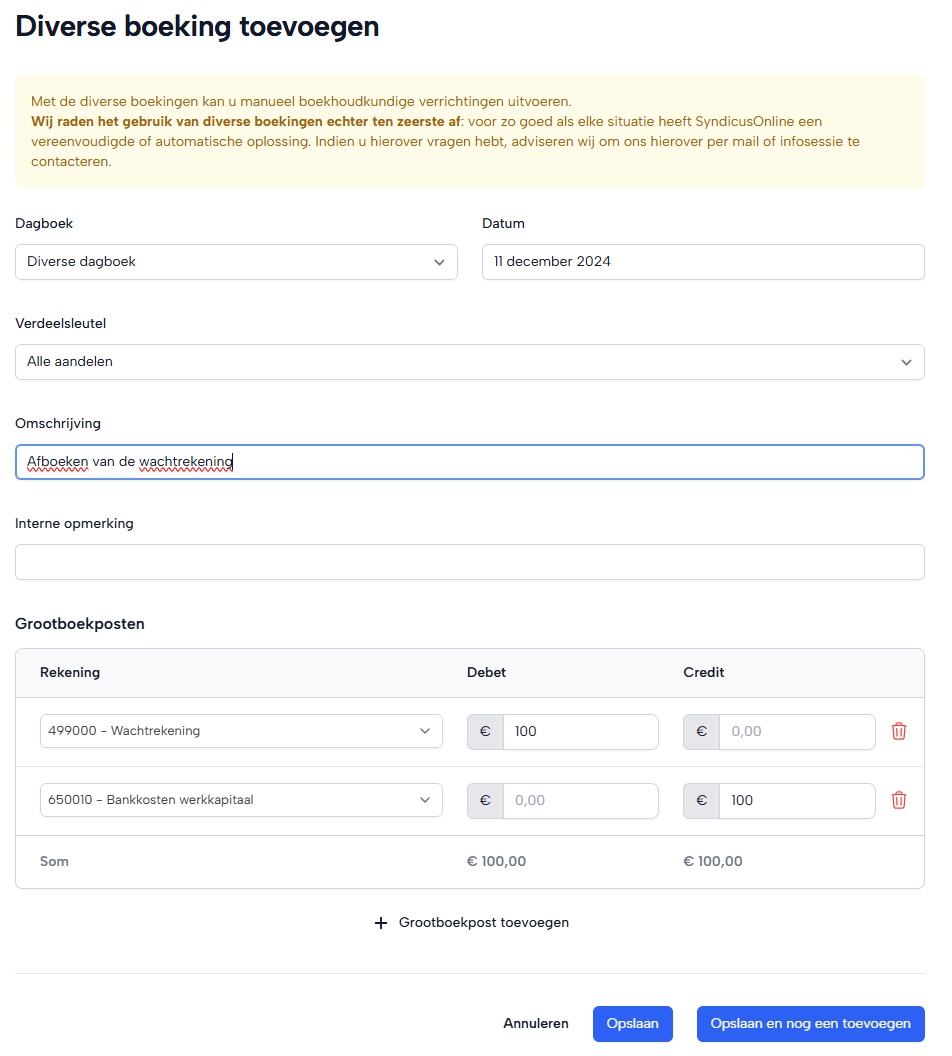The width and height of the screenshot is (952, 1056).
Task: Select the Interne opmerking input
Action: (x=469, y=562)
